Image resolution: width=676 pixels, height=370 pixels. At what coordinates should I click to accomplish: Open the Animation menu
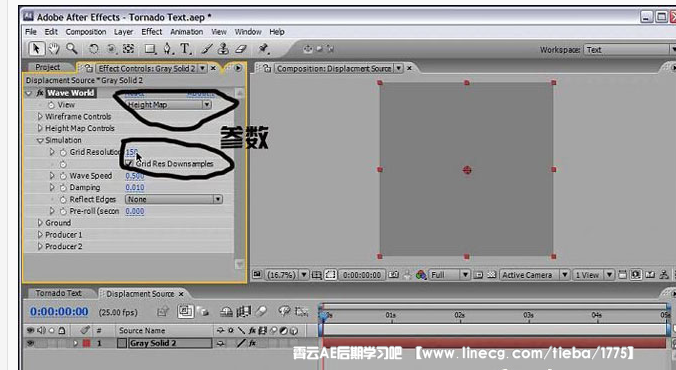(x=186, y=32)
